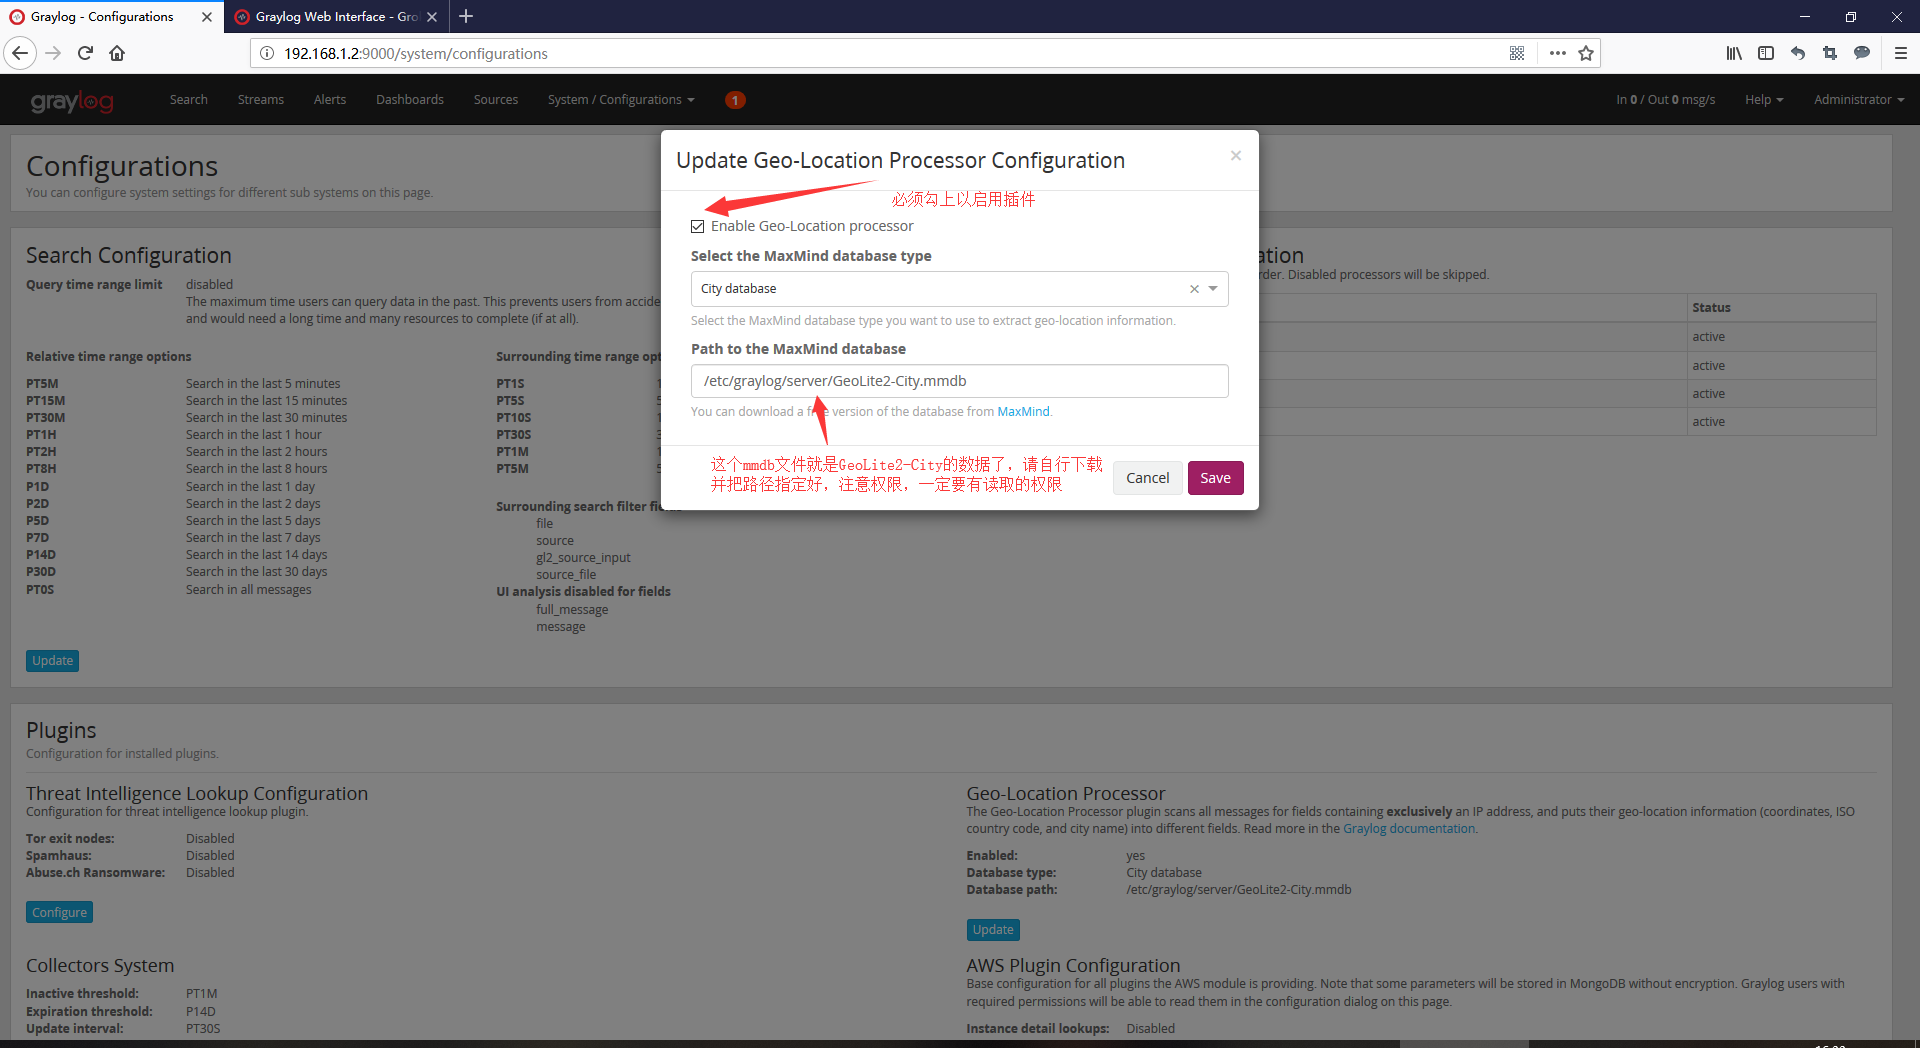Toggle the sidebar view icon
1920x1048 pixels.
pos(1766,53)
